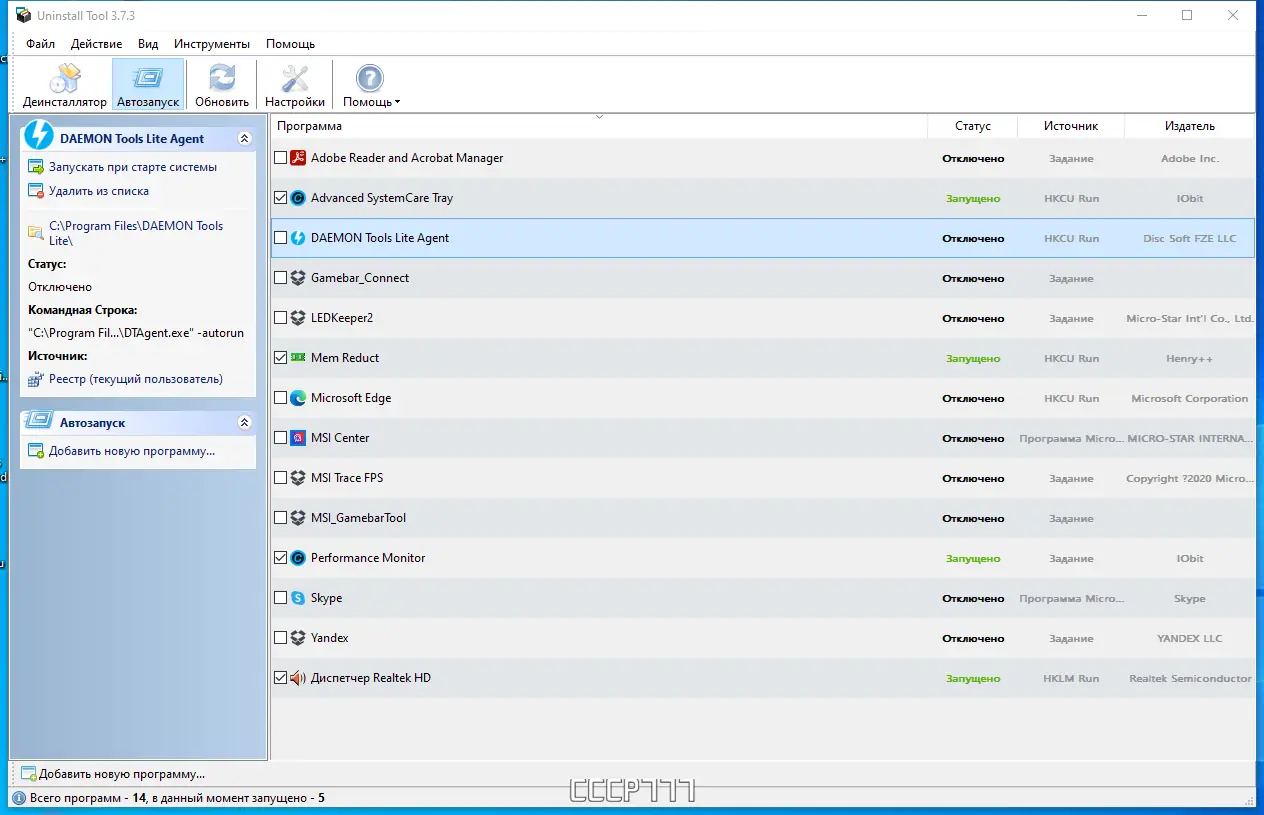The height and width of the screenshot is (815, 1264).
Task: Select the Автозапуск toolbar icon
Action: [148, 85]
